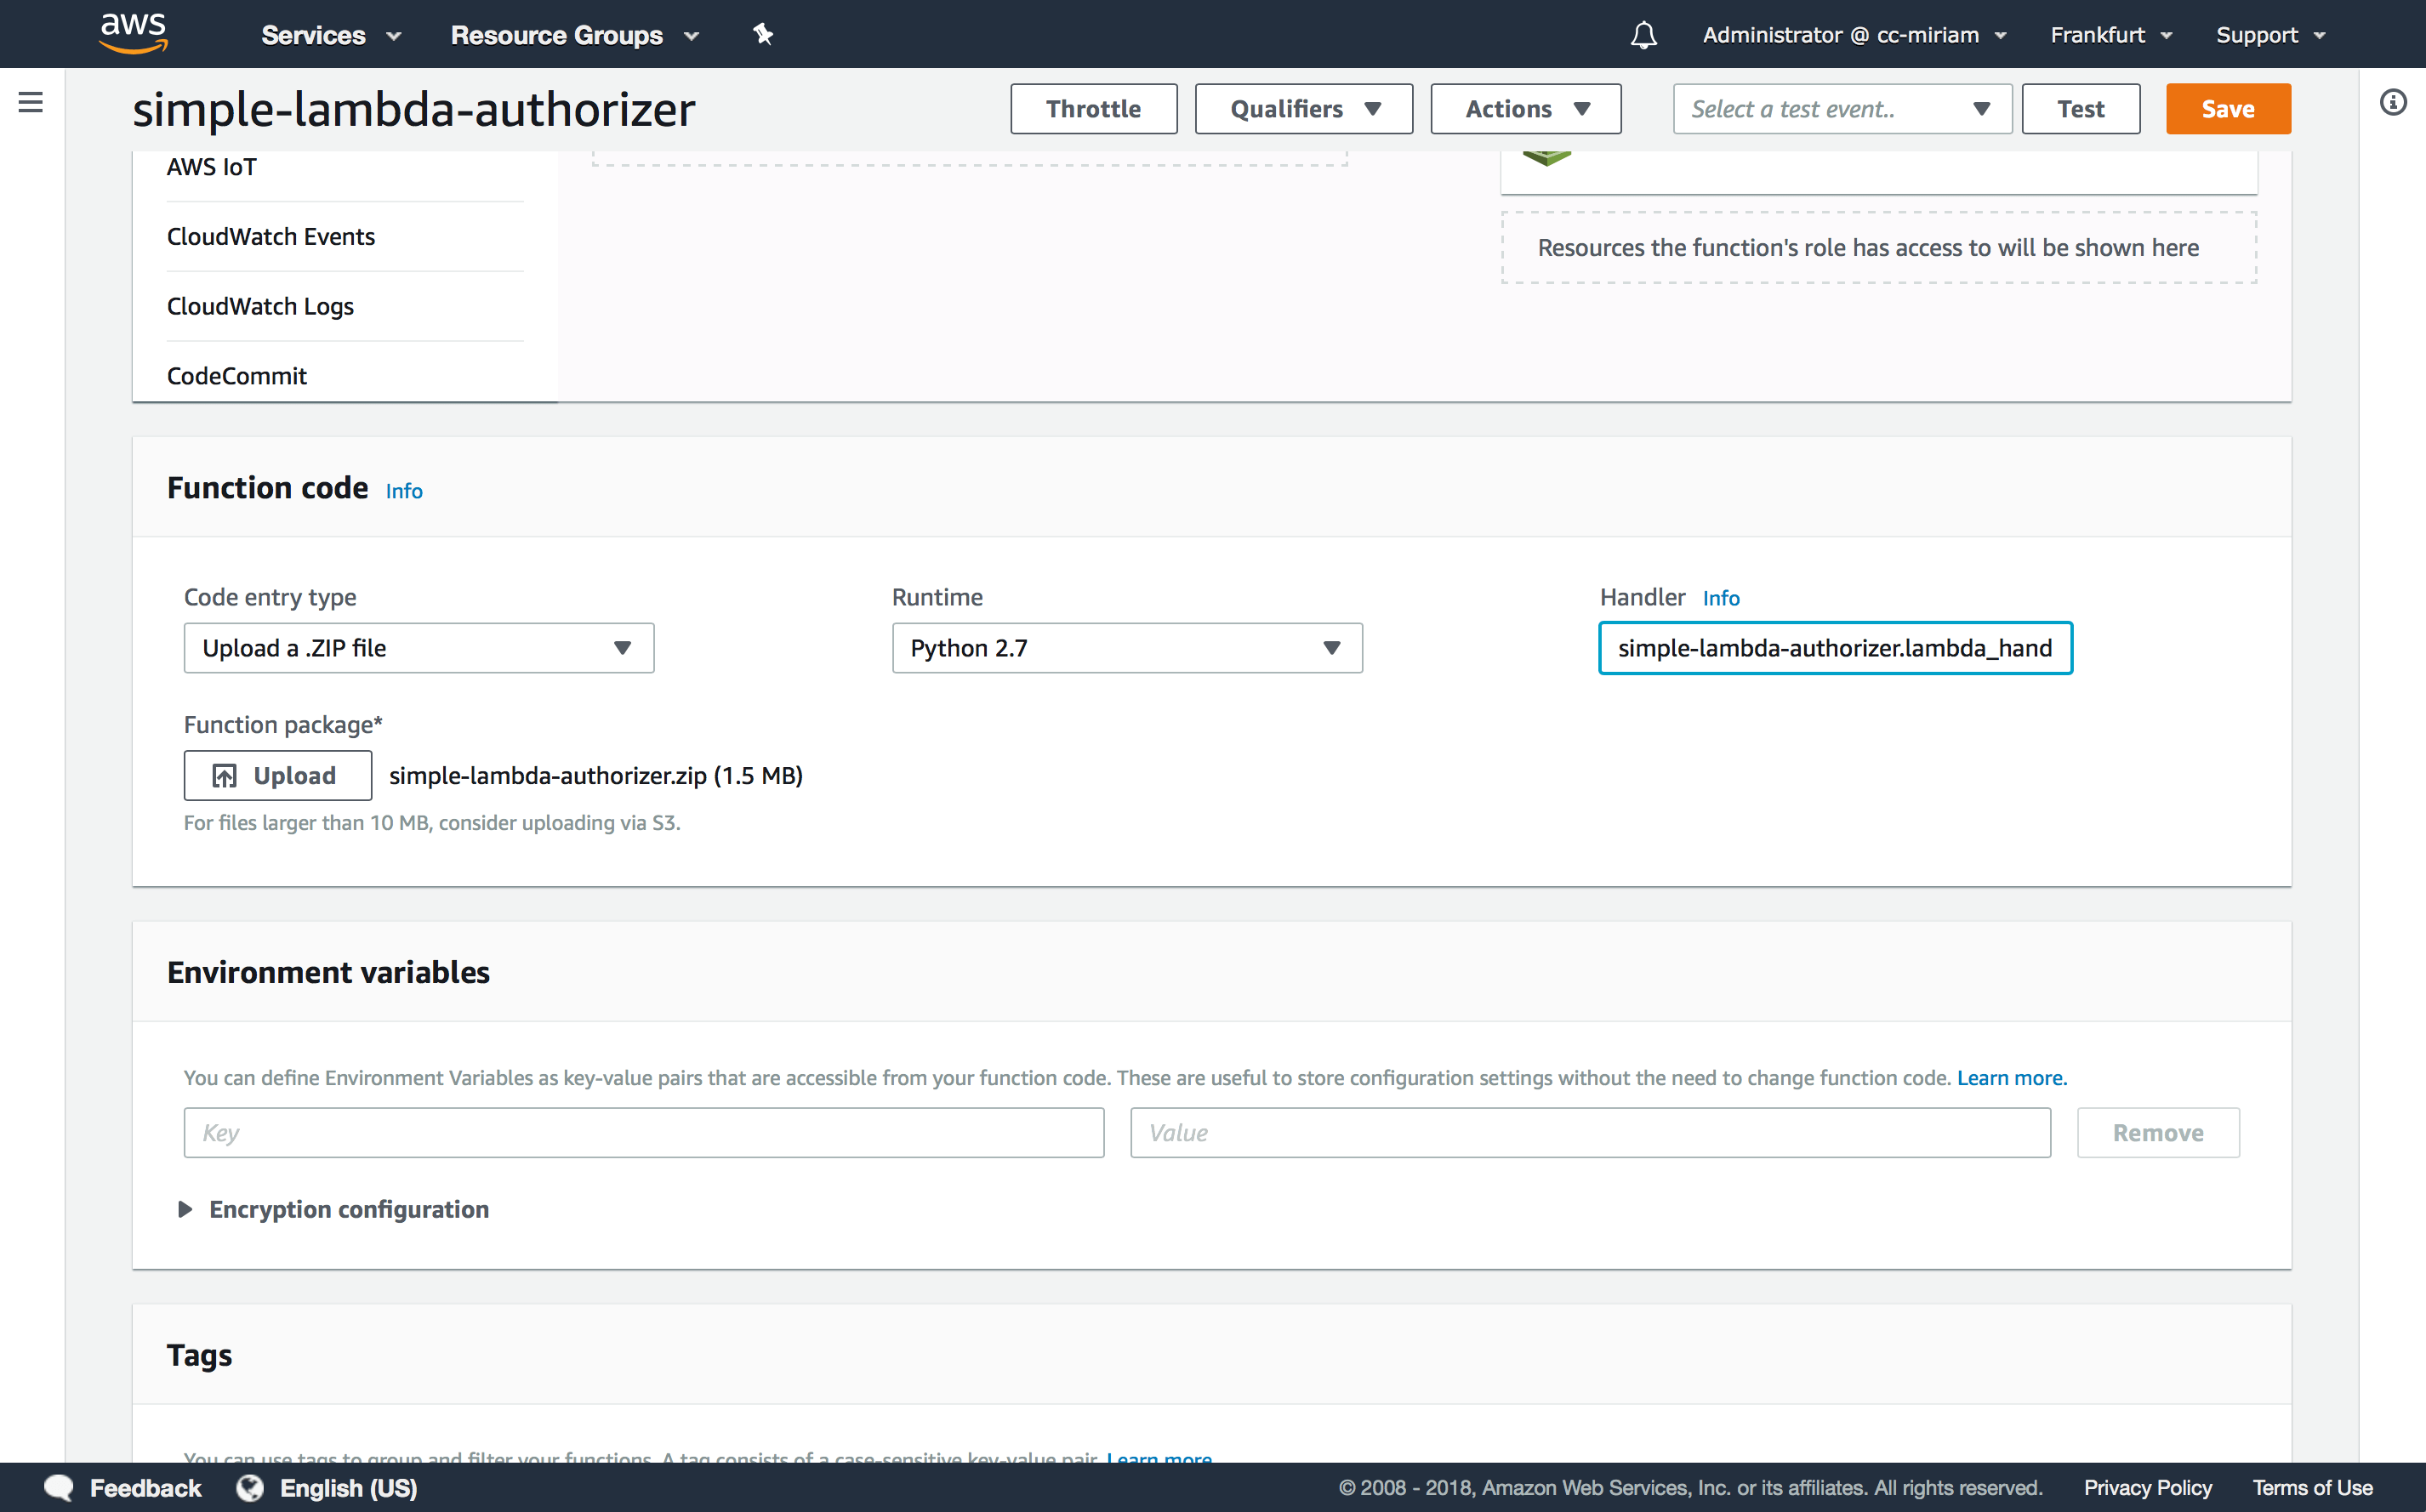Open the Function code Info link
The image size is (2426, 1512).
[x=404, y=491]
